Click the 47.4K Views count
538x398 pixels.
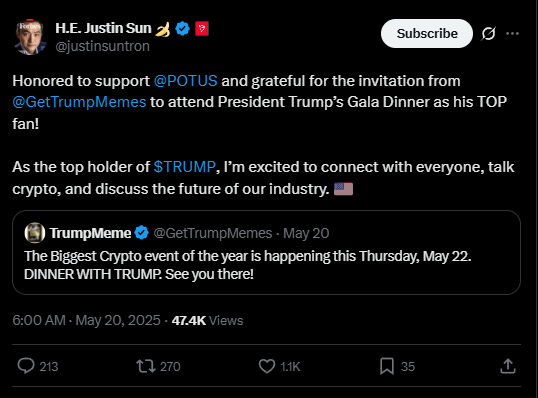pos(207,320)
